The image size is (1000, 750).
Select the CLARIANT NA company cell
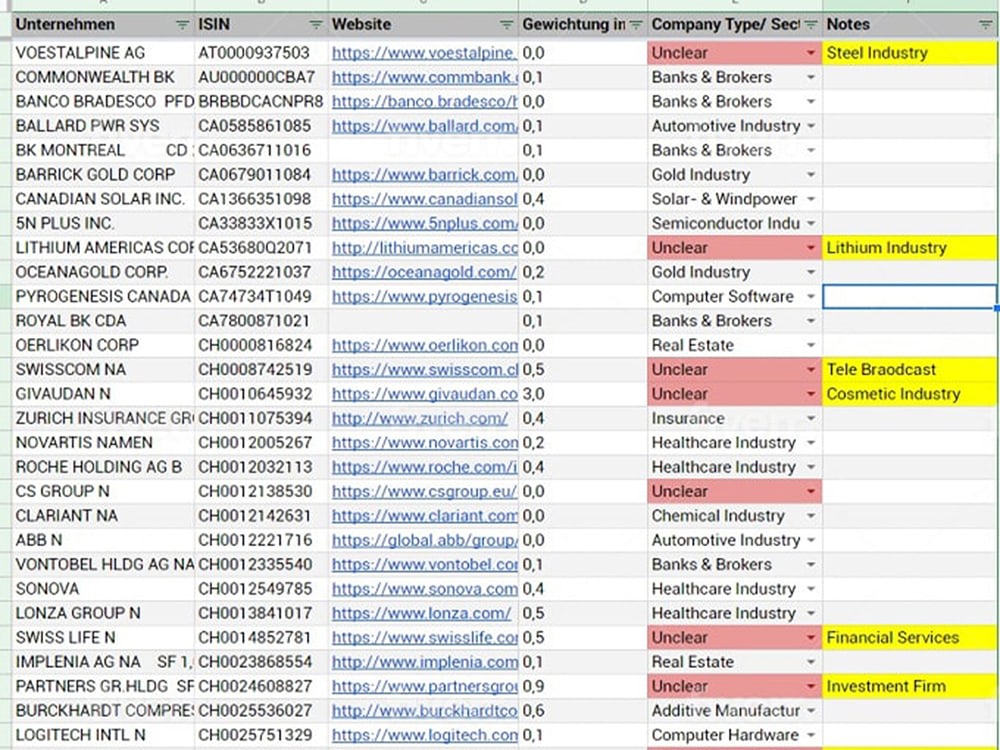pos(103,515)
